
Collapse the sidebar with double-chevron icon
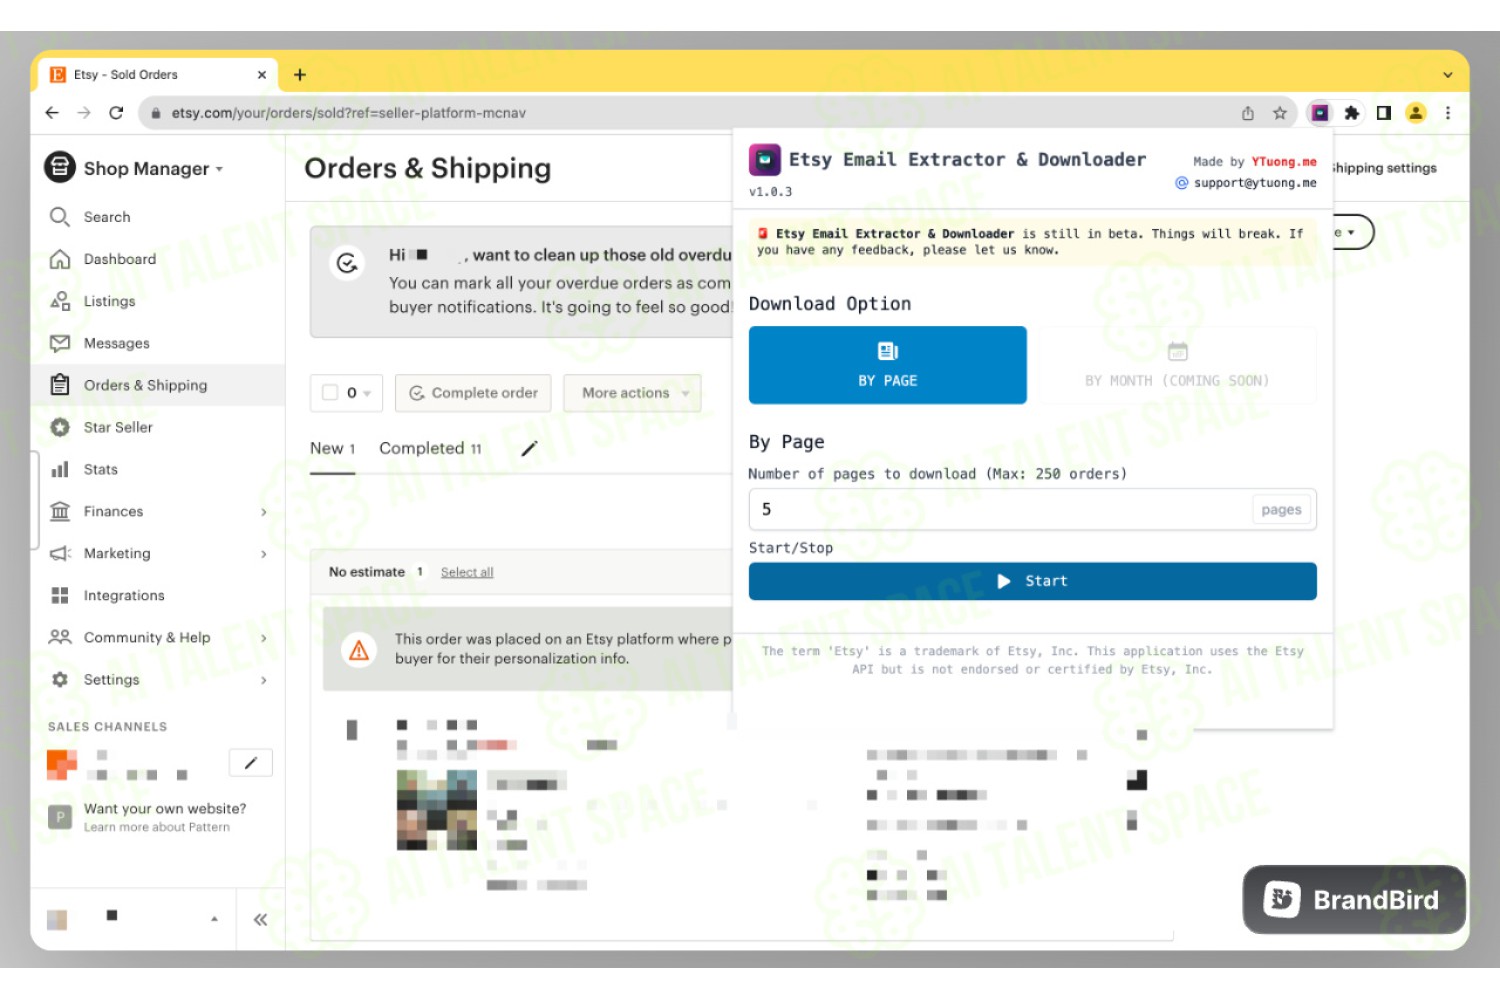click(260, 919)
